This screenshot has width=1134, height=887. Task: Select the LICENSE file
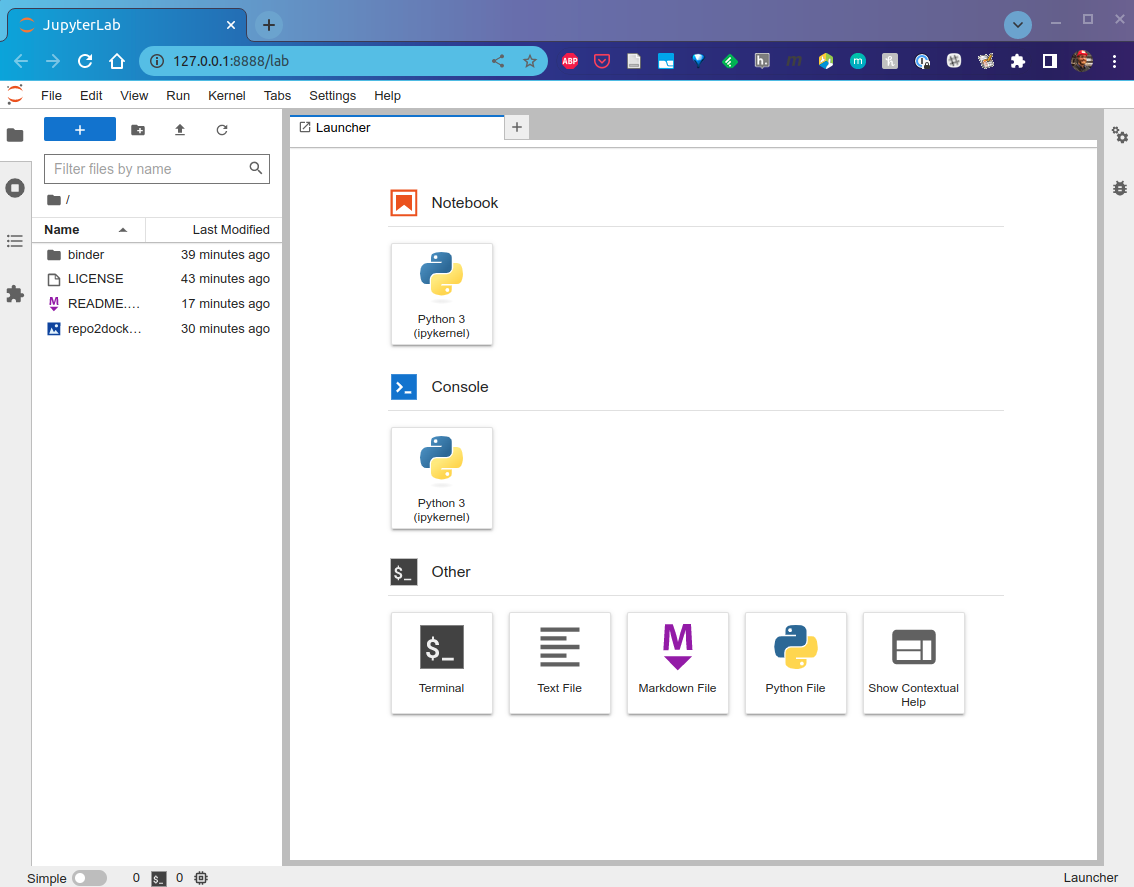pyautogui.click(x=157, y=279)
